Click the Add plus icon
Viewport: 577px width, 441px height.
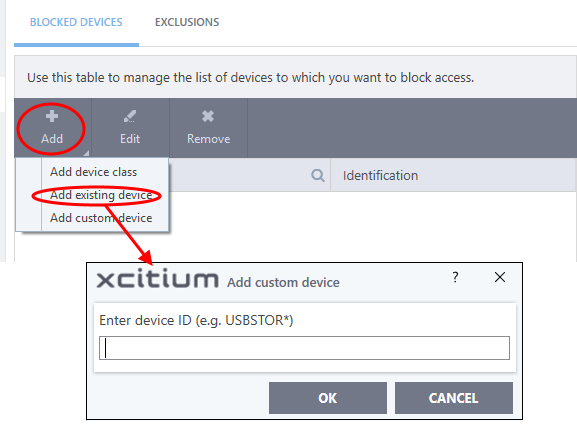pyautogui.click(x=52, y=116)
